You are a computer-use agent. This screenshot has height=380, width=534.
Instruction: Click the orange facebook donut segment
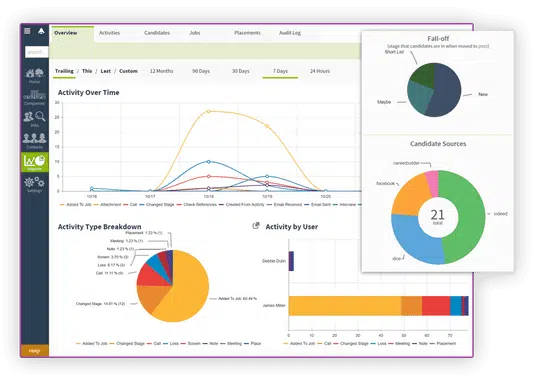click(x=410, y=196)
